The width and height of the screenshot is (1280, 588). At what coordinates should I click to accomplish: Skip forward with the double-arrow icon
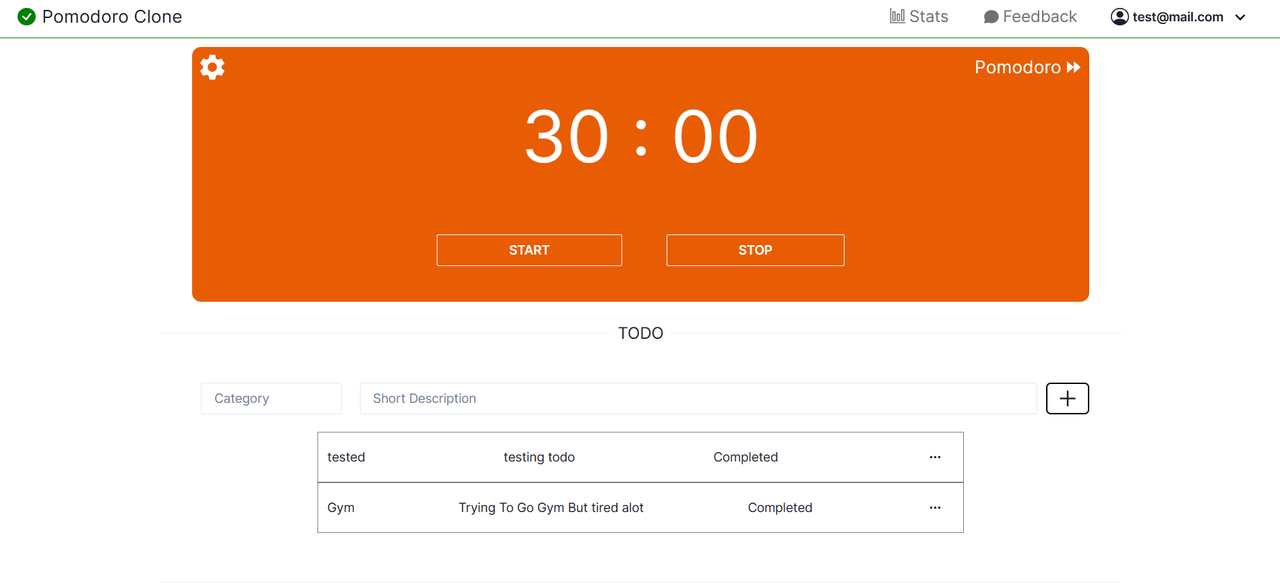click(x=1074, y=67)
